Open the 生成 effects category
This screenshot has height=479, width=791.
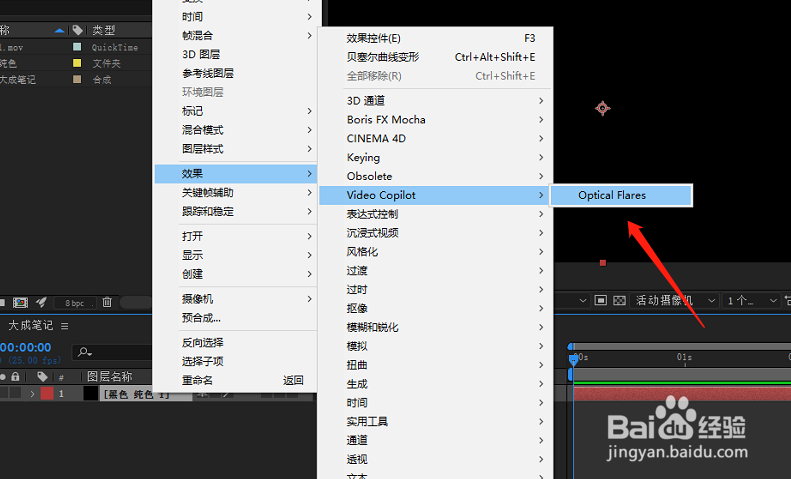point(435,384)
